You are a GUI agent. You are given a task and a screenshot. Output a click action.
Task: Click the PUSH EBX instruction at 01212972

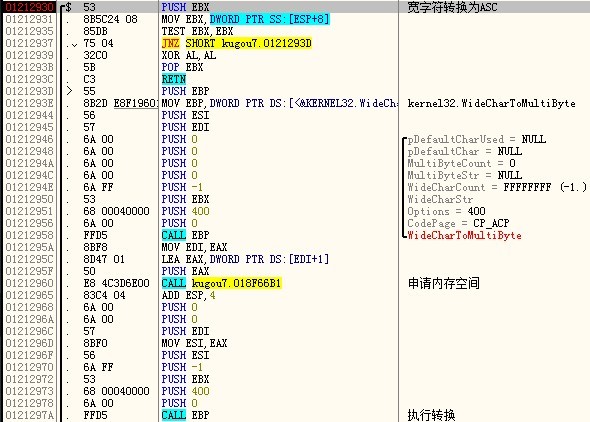click(186, 379)
